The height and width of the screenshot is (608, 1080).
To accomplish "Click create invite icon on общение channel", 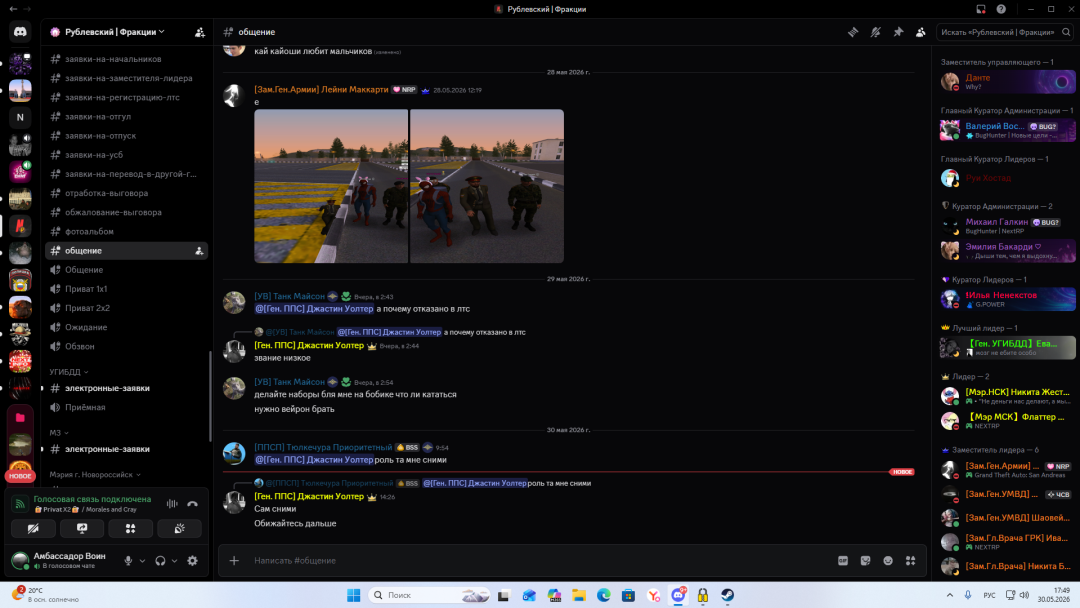I will click(x=199, y=251).
